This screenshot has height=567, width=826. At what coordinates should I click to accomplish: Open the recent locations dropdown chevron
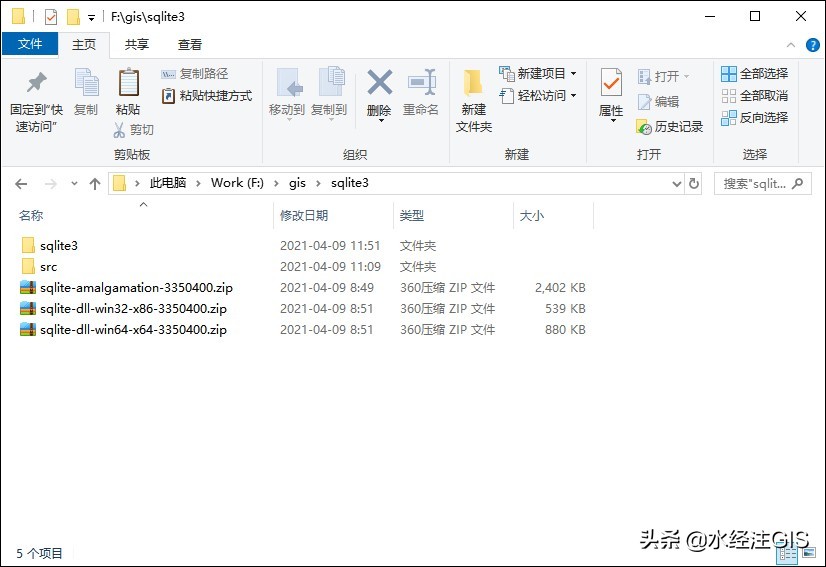[74, 184]
